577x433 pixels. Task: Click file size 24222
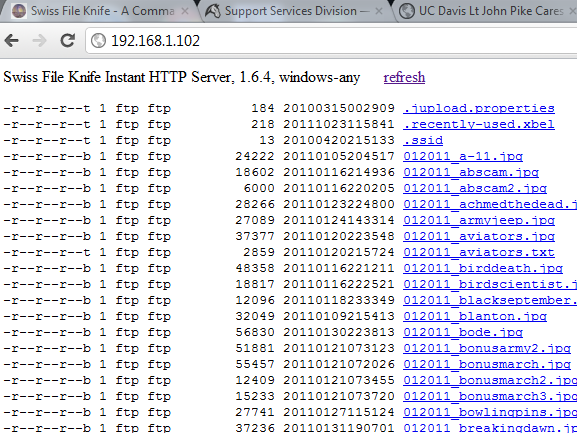tap(255, 156)
